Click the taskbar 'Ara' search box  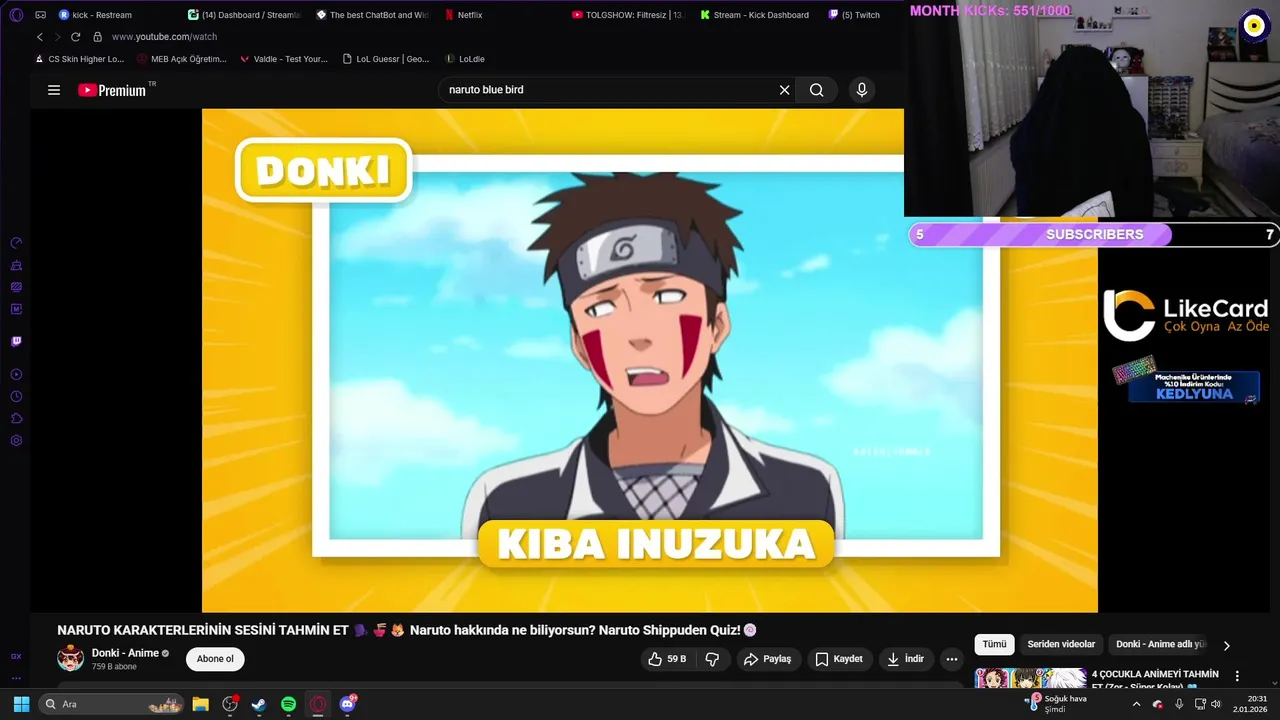112,704
